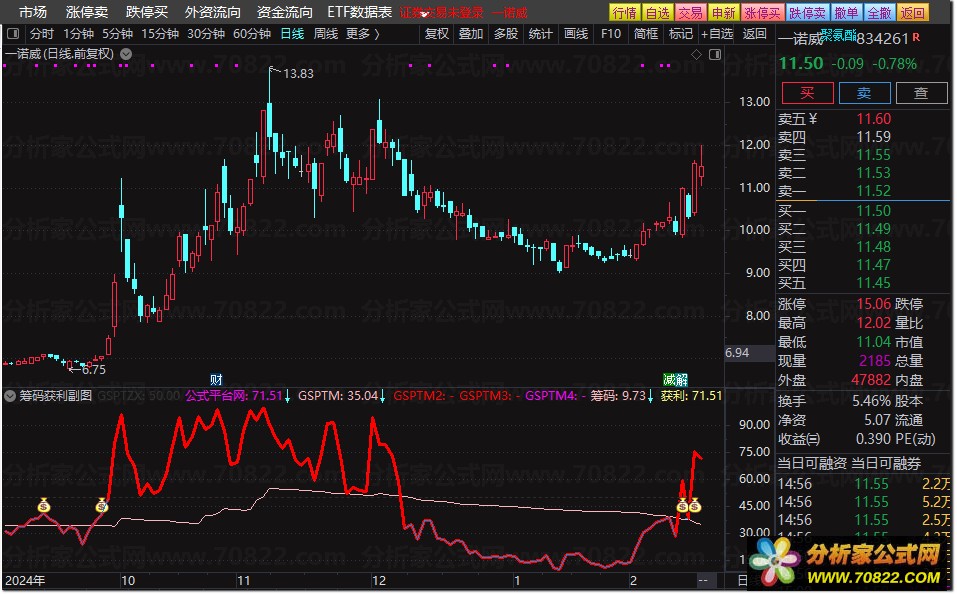Click the 撤单 button
The image size is (957, 594).
pos(846,13)
